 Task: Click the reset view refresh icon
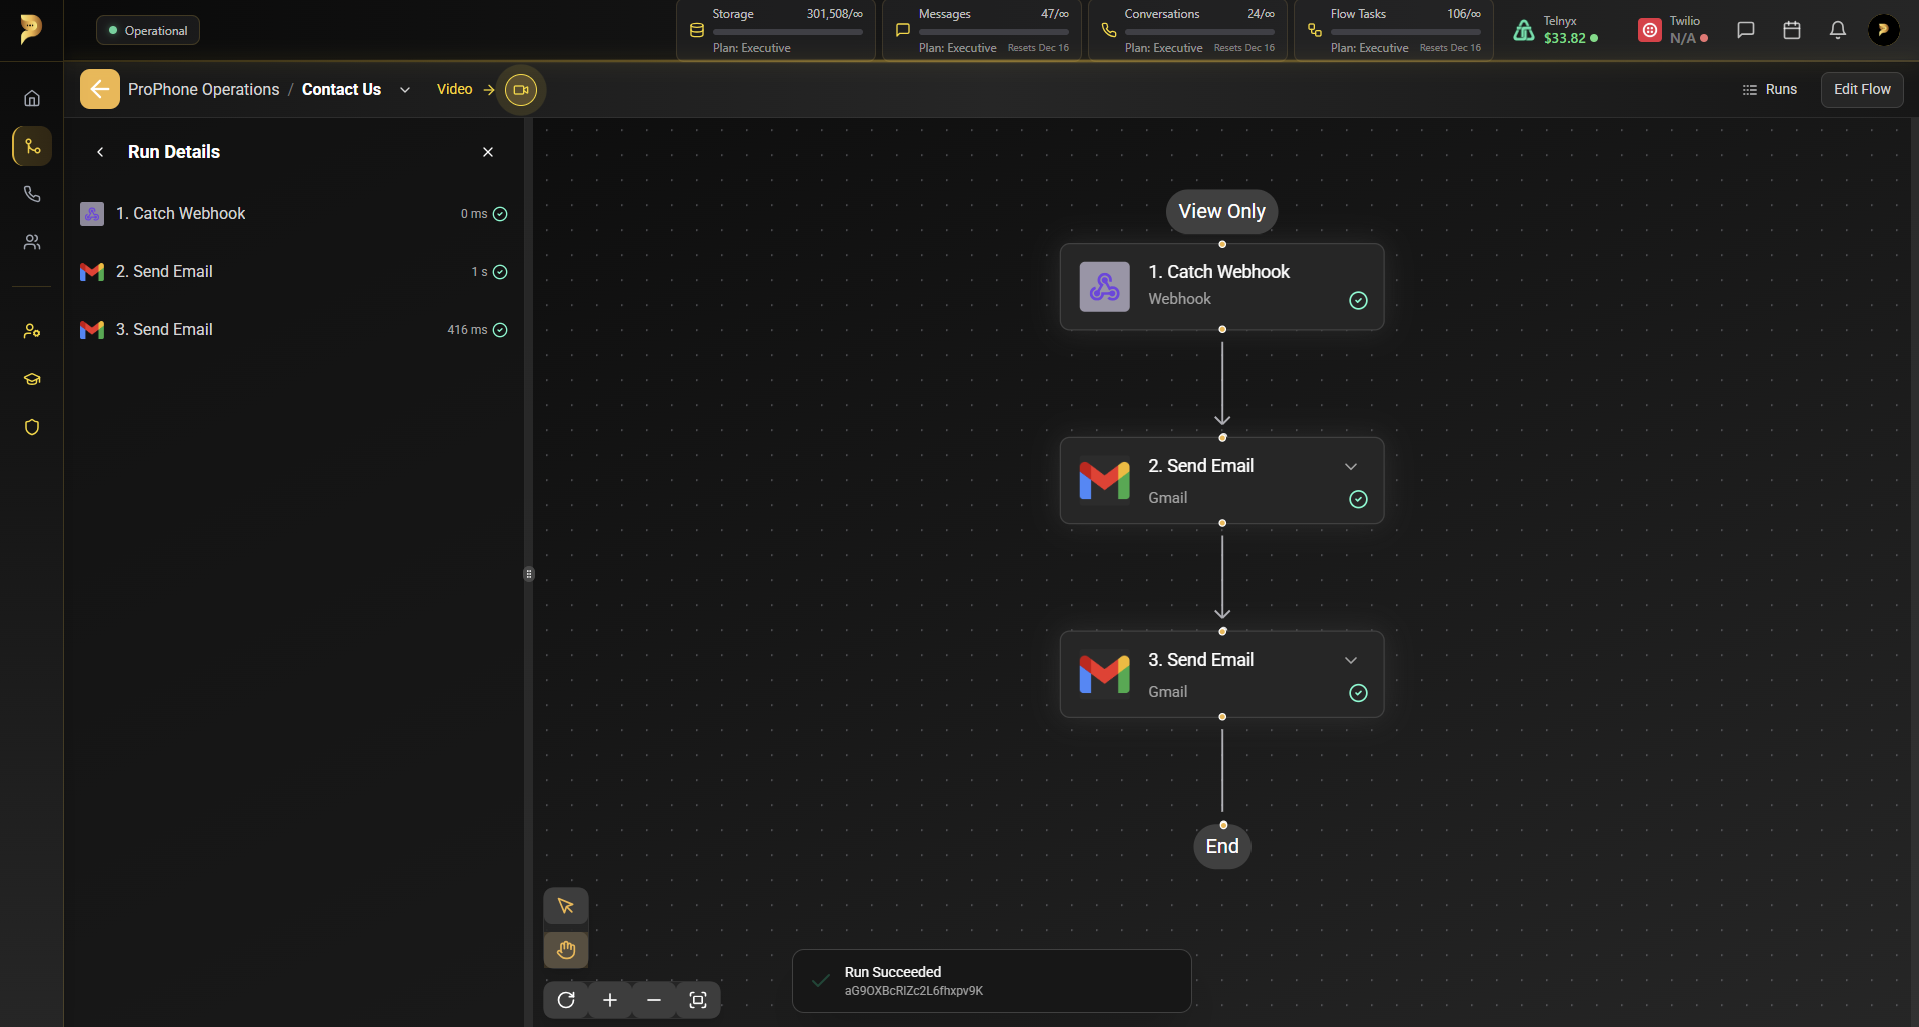[x=566, y=1000]
